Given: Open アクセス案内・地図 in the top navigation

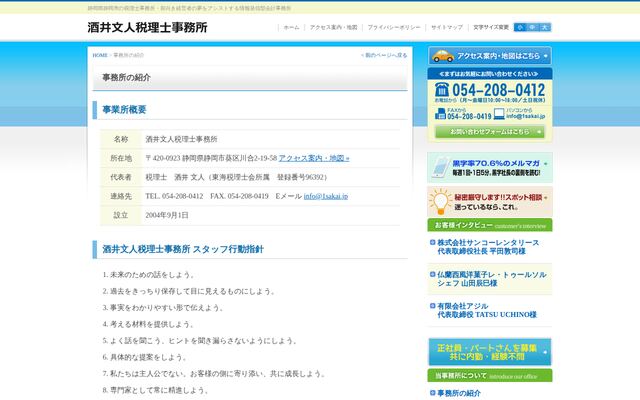Looking at the screenshot, I should (333, 27).
